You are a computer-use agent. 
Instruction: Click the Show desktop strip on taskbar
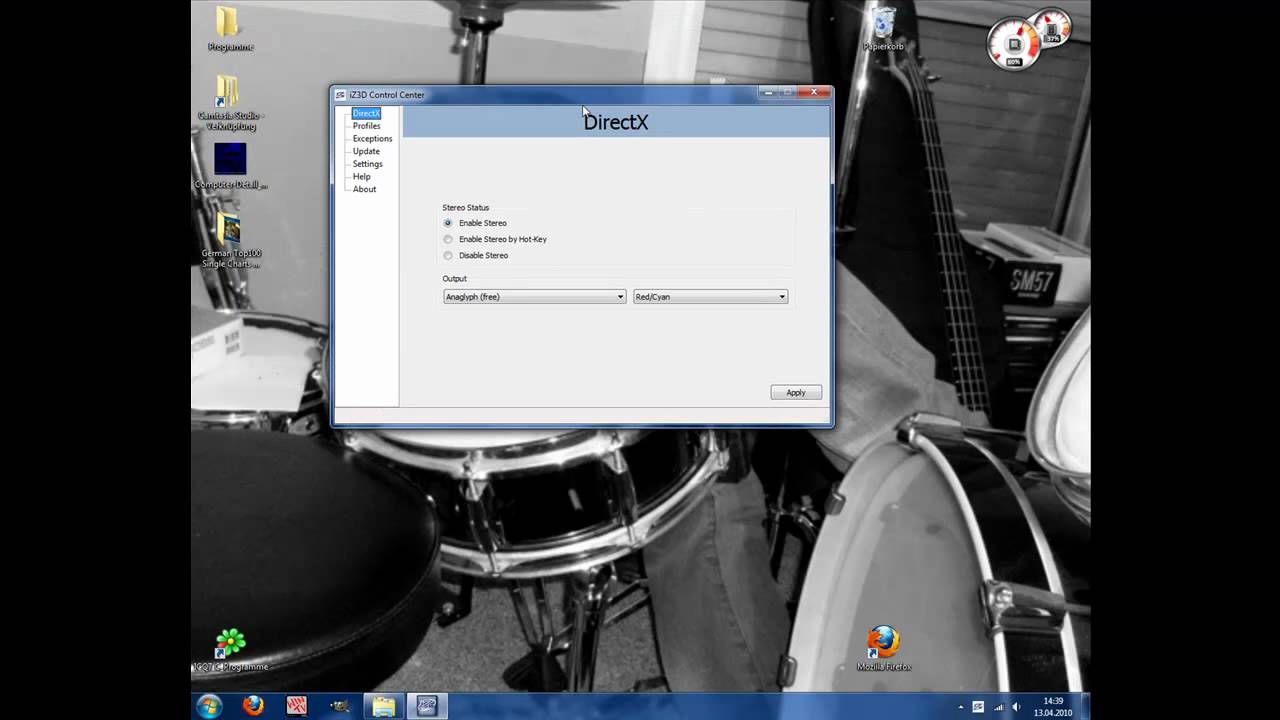(x=1084, y=707)
